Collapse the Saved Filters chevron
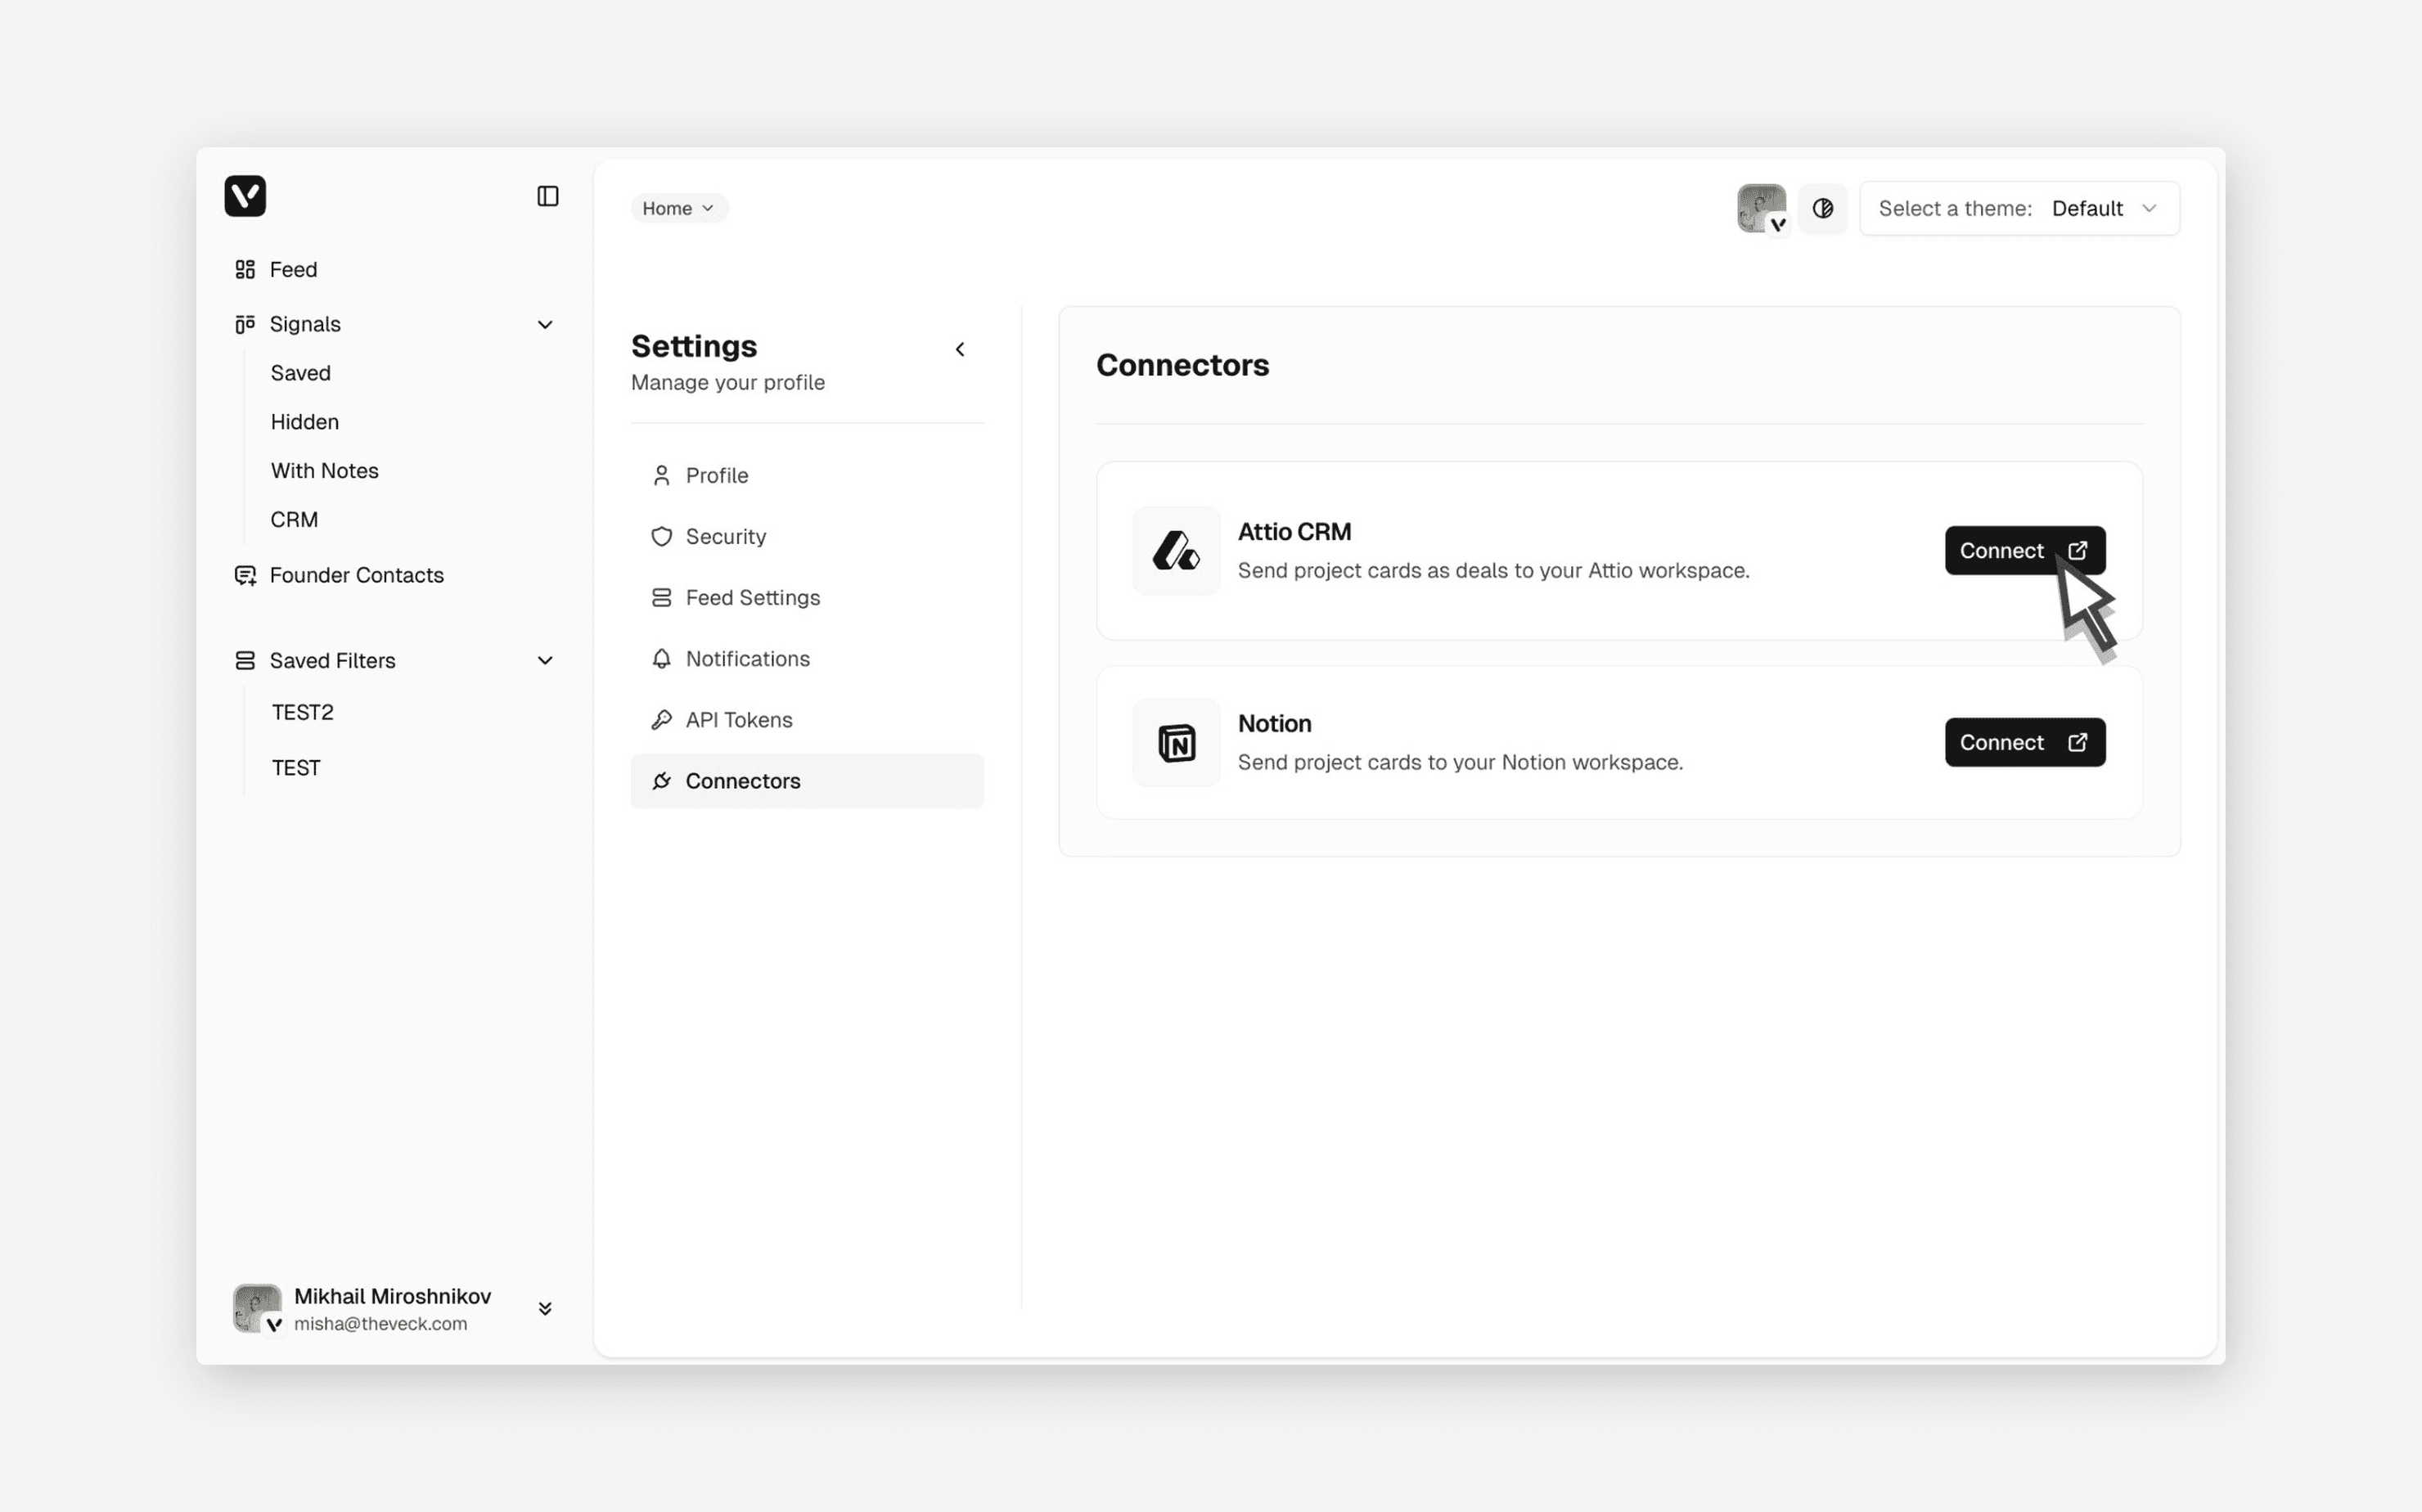This screenshot has width=2422, height=1512. 545,660
